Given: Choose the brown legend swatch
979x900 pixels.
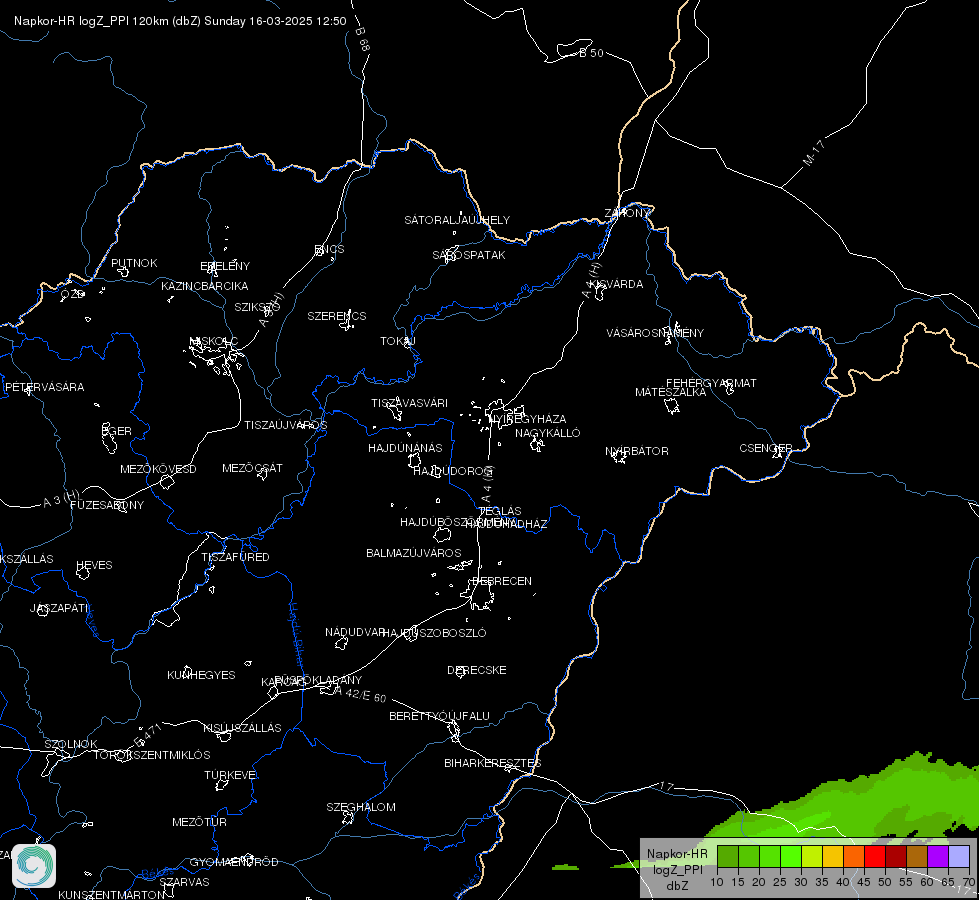Looking at the screenshot, I should point(917,857).
